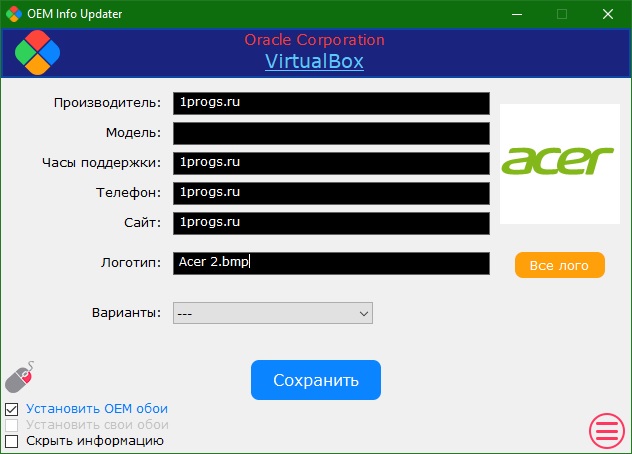
Task: Close the OEM Info Updater window
Action: pyautogui.click(x=608, y=14)
